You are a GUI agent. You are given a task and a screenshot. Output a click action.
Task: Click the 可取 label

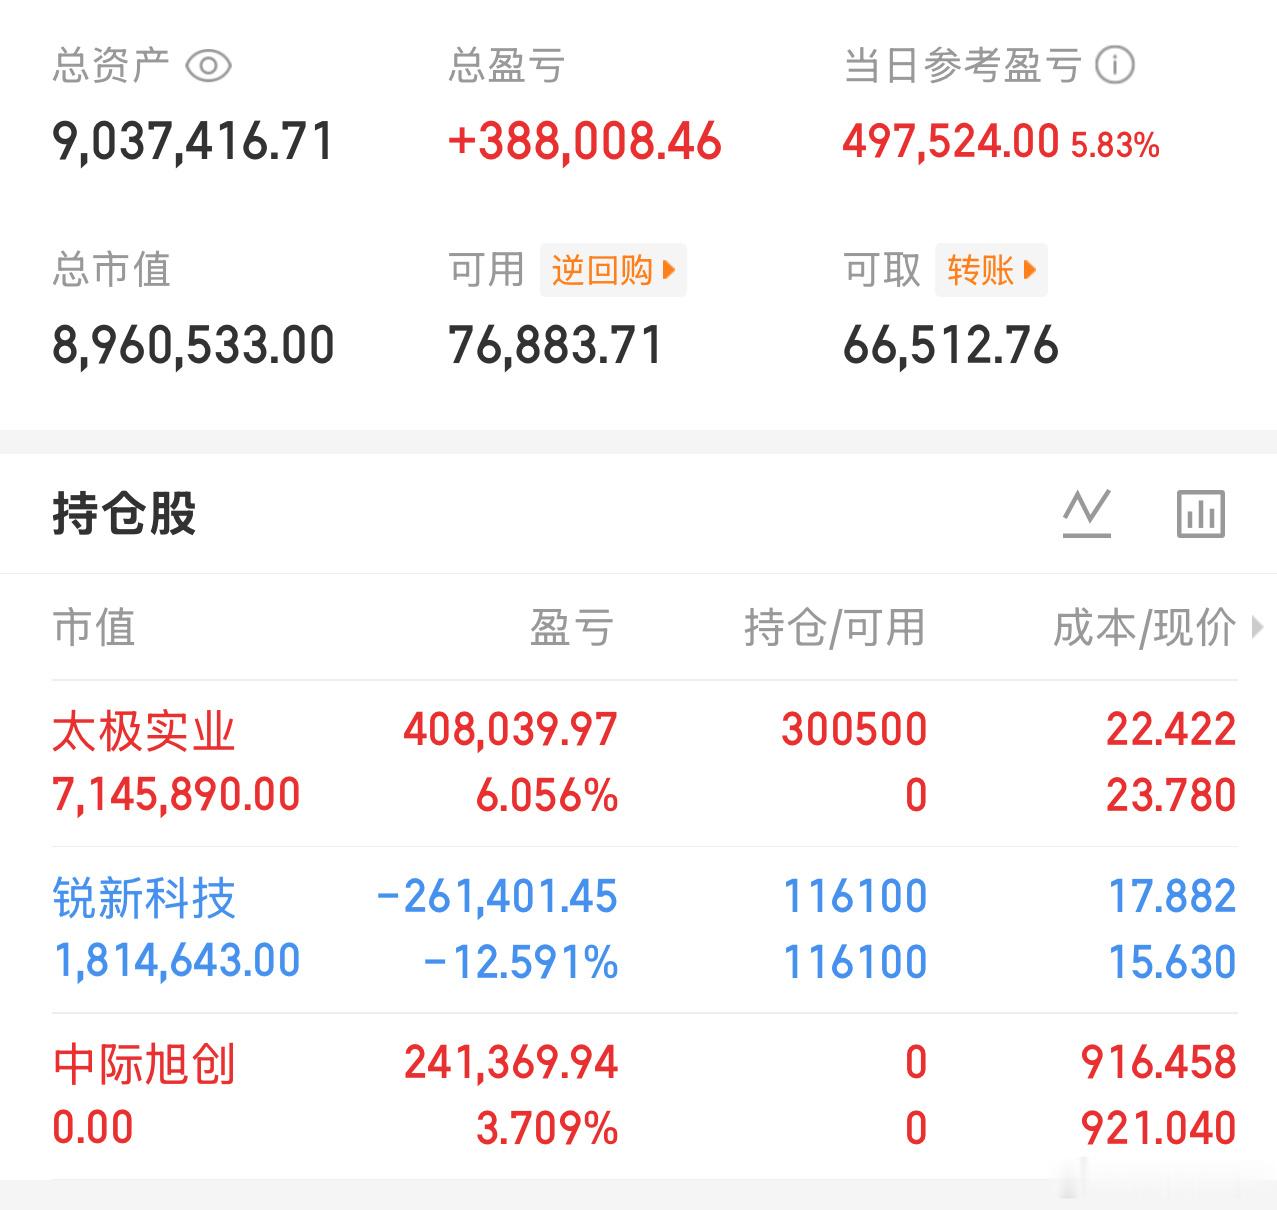pyautogui.click(x=881, y=270)
